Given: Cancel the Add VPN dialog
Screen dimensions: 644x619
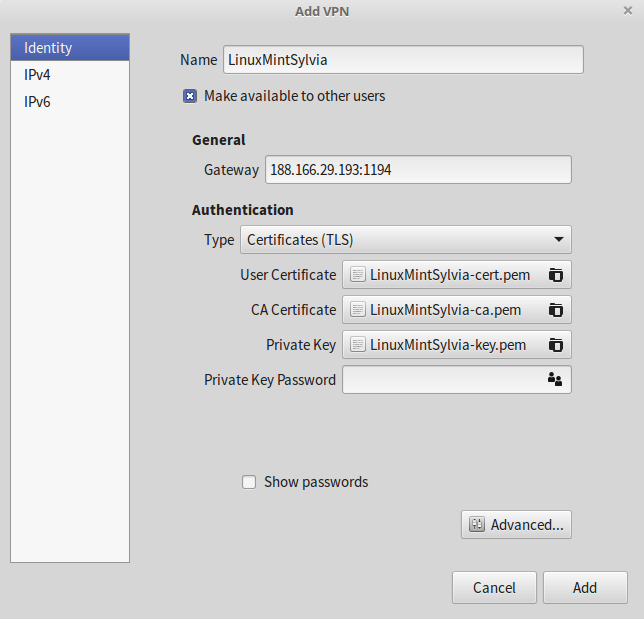Looking at the screenshot, I should coord(494,588).
